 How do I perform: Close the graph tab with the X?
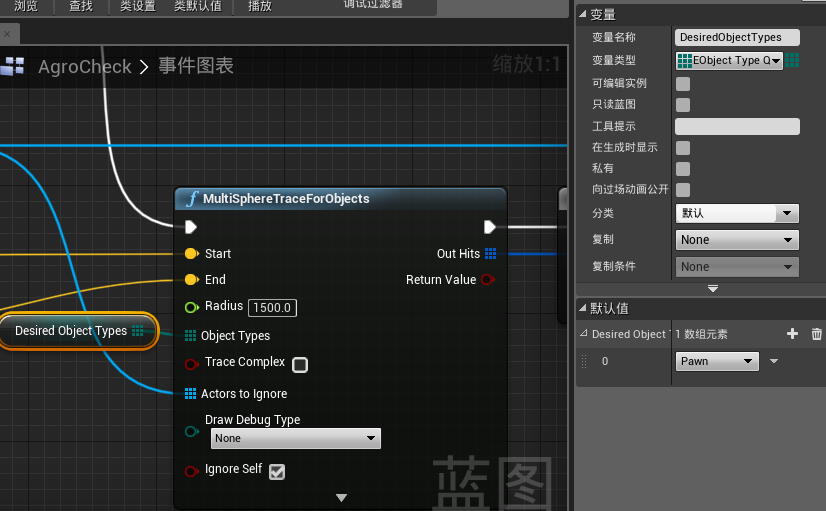coord(7,34)
